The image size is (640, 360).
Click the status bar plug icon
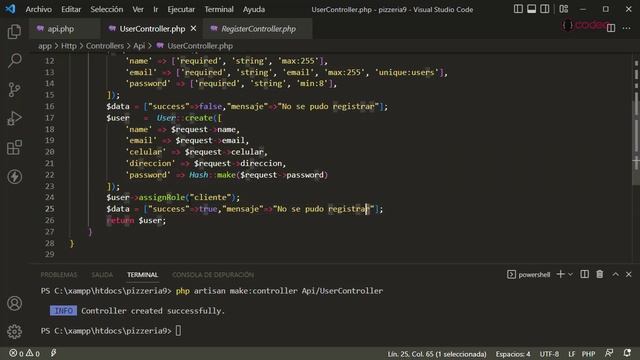(53, 353)
